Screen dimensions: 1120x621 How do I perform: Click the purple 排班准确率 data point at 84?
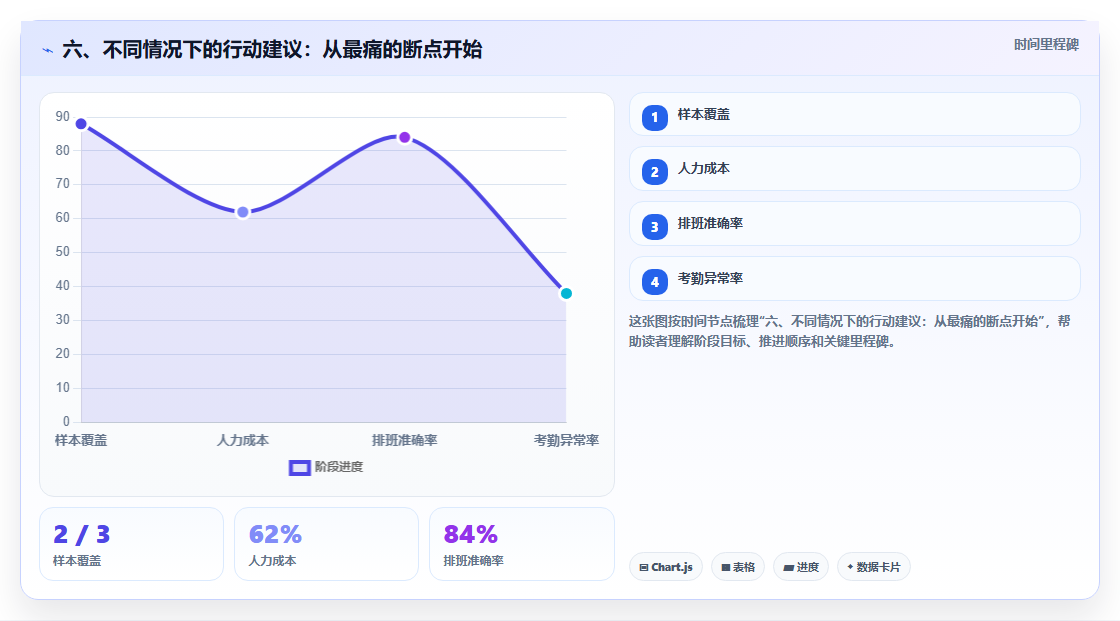click(x=404, y=137)
